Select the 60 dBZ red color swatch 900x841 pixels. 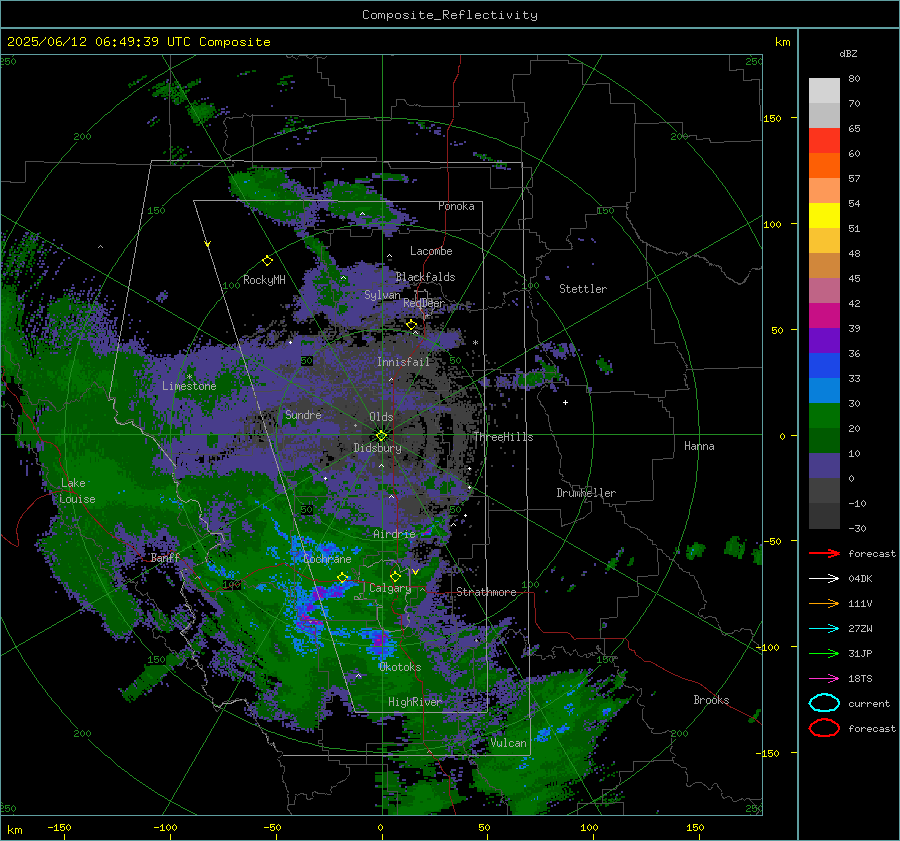(824, 141)
